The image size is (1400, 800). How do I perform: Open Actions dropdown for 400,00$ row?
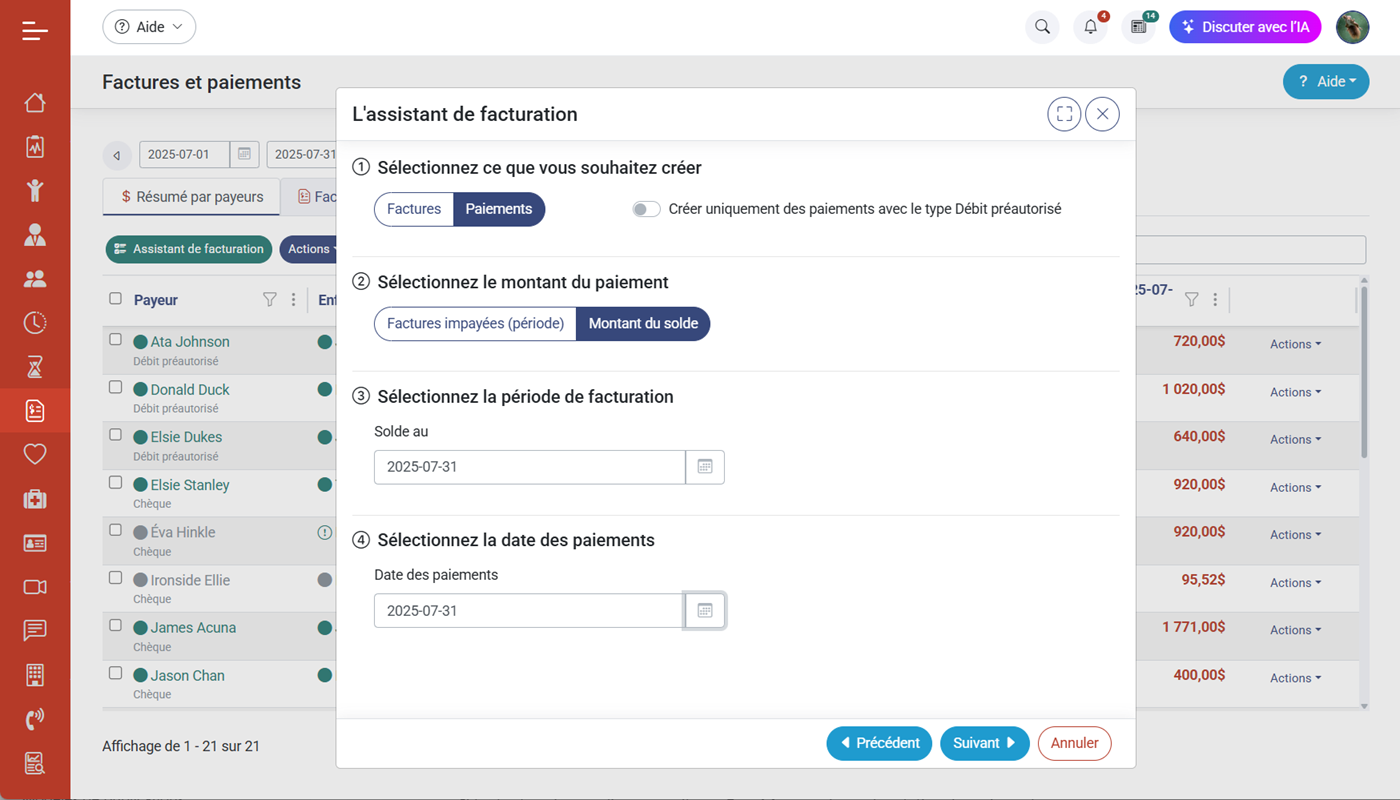[1295, 678]
